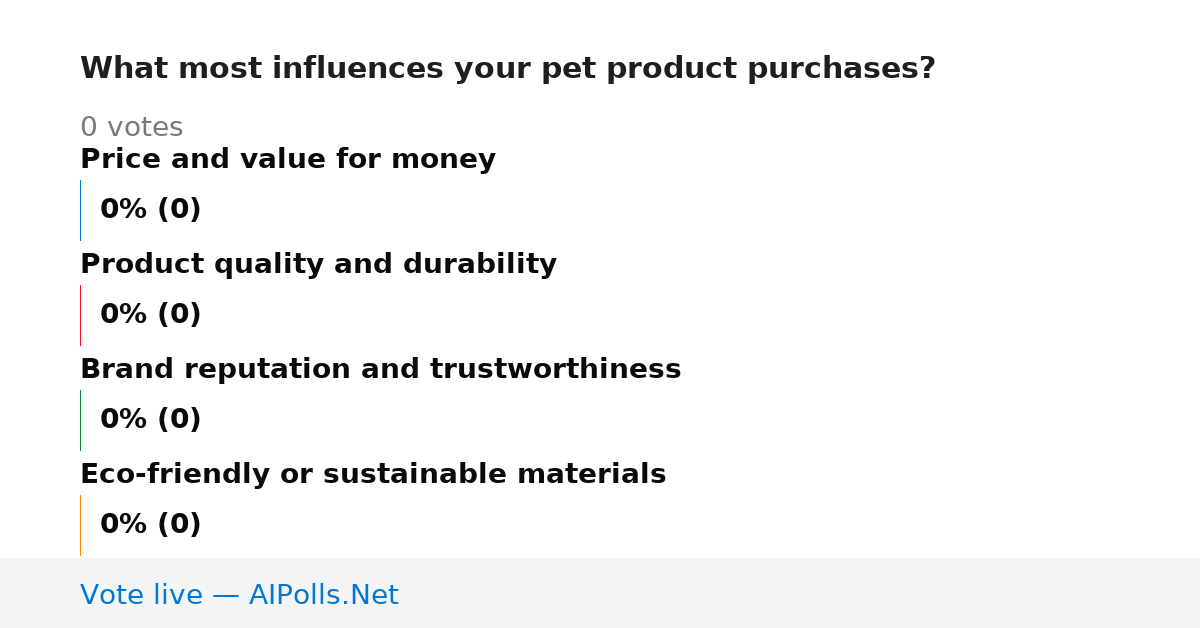Click the 0% (0) result under Price
This screenshot has width=1200, height=628.
pyautogui.click(x=150, y=210)
